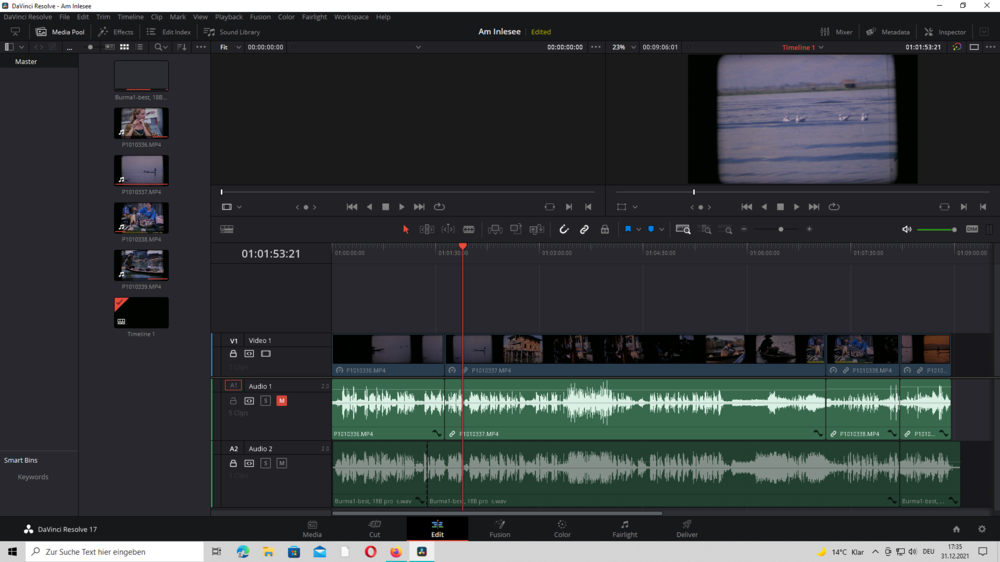The image size is (1000, 562).
Task: Select the P1010338.MP4 media pool thumbnail
Action: pyautogui.click(x=141, y=218)
